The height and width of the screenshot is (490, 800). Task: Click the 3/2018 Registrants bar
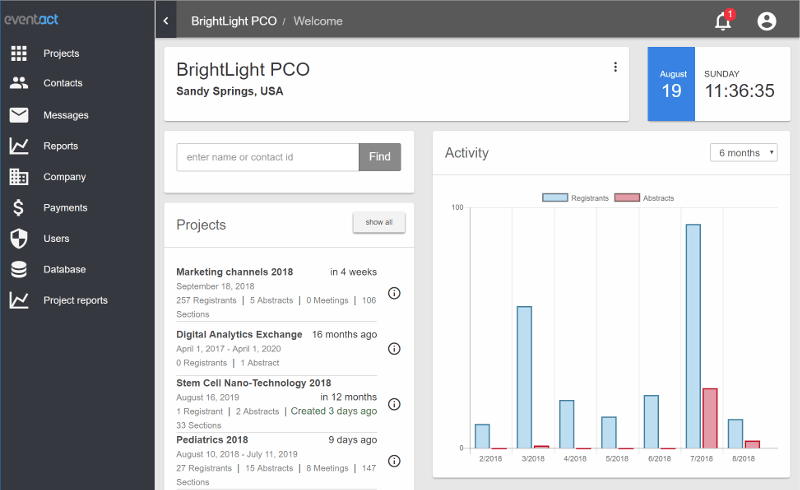coord(524,377)
